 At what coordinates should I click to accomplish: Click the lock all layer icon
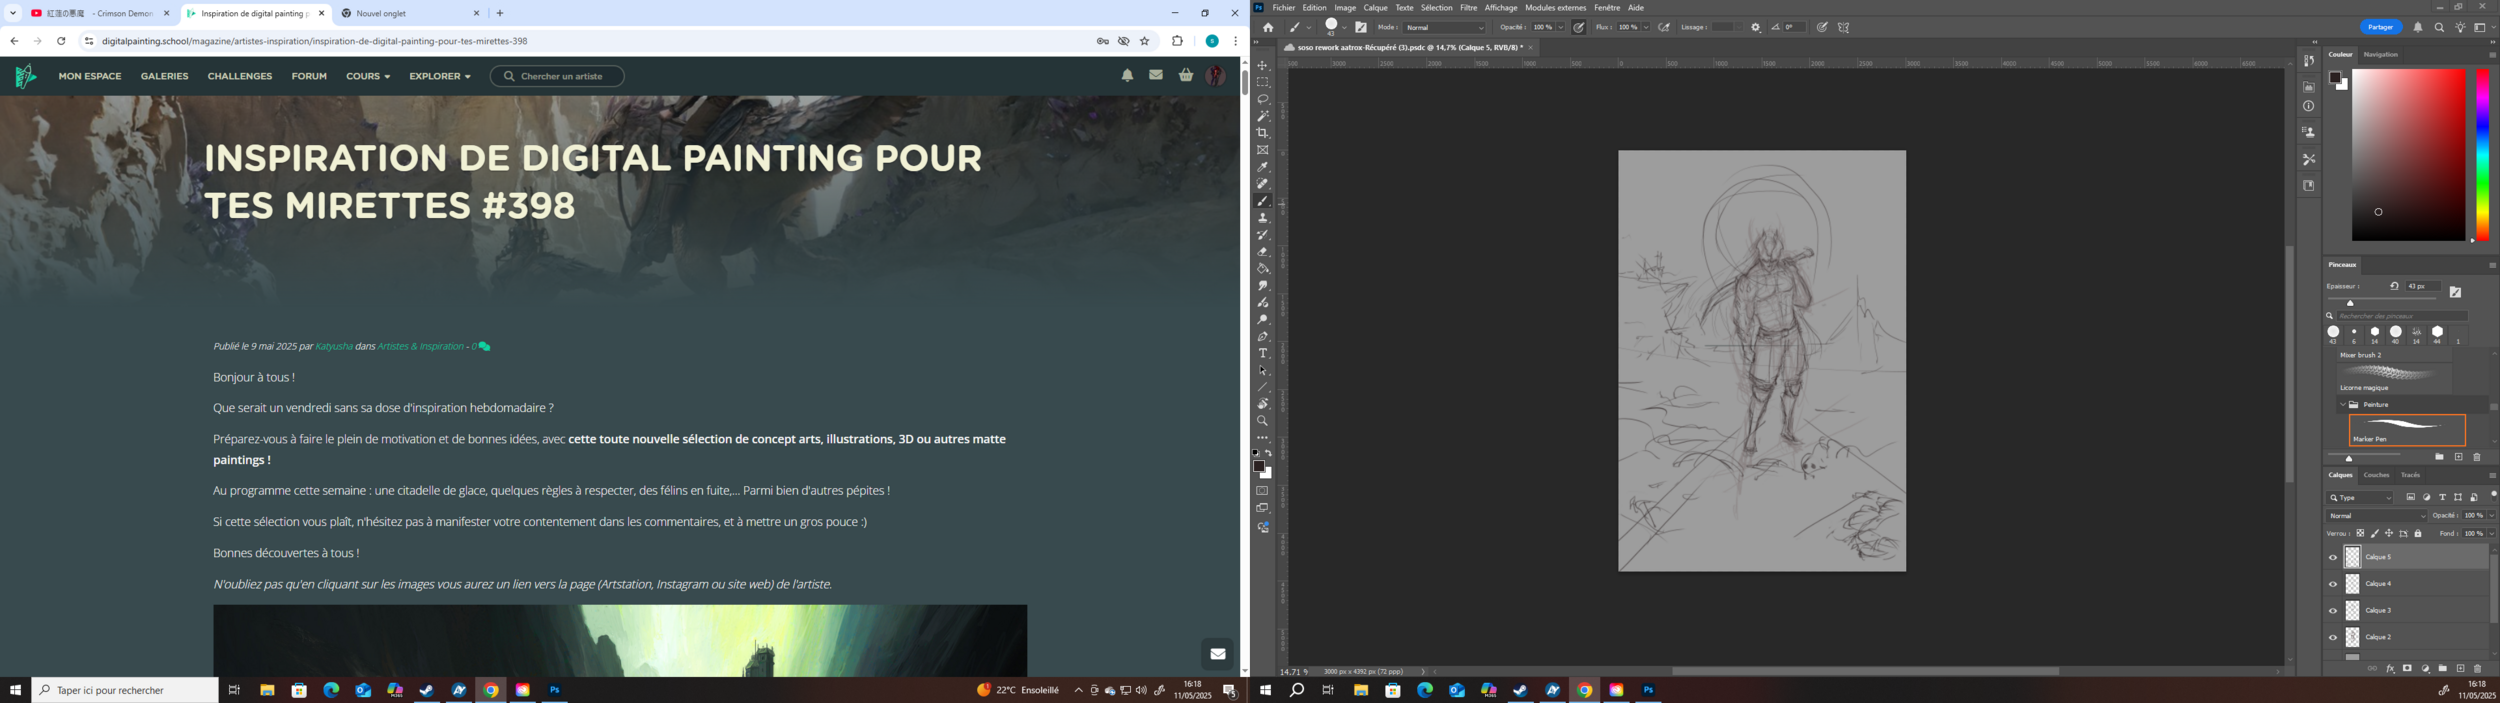[2418, 534]
